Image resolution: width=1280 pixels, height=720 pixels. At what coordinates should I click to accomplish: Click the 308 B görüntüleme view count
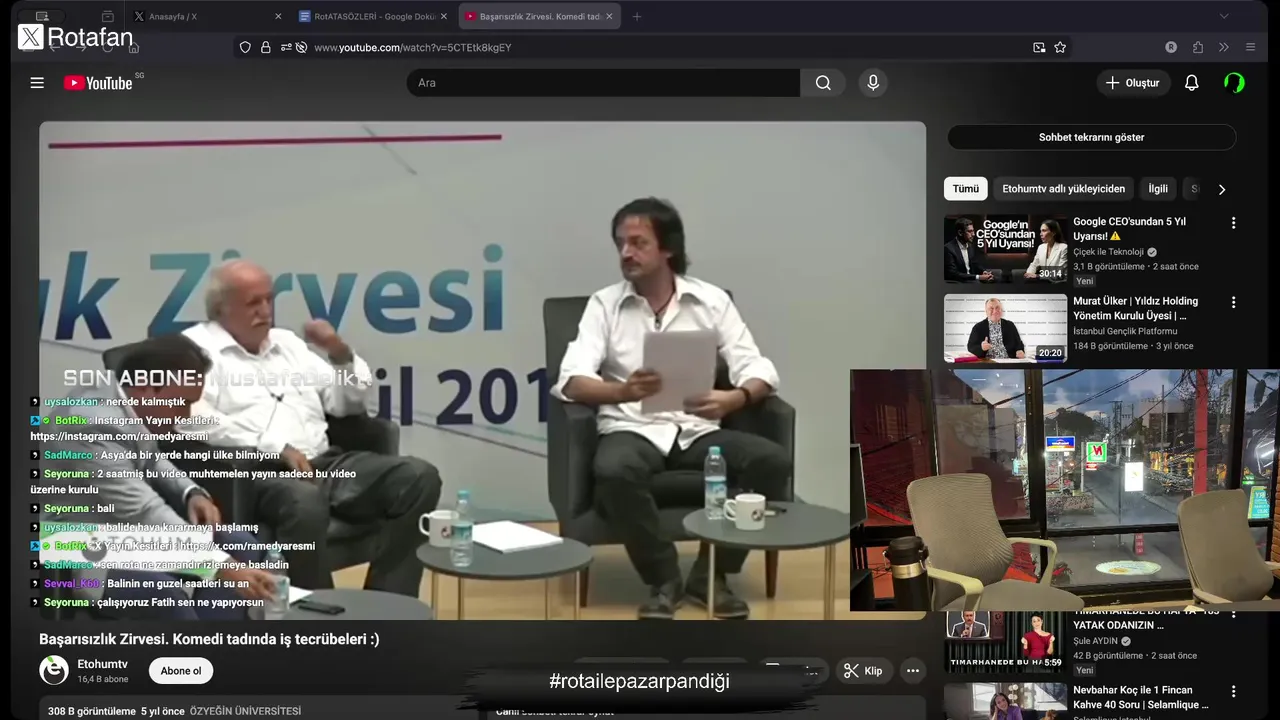click(92, 711)
